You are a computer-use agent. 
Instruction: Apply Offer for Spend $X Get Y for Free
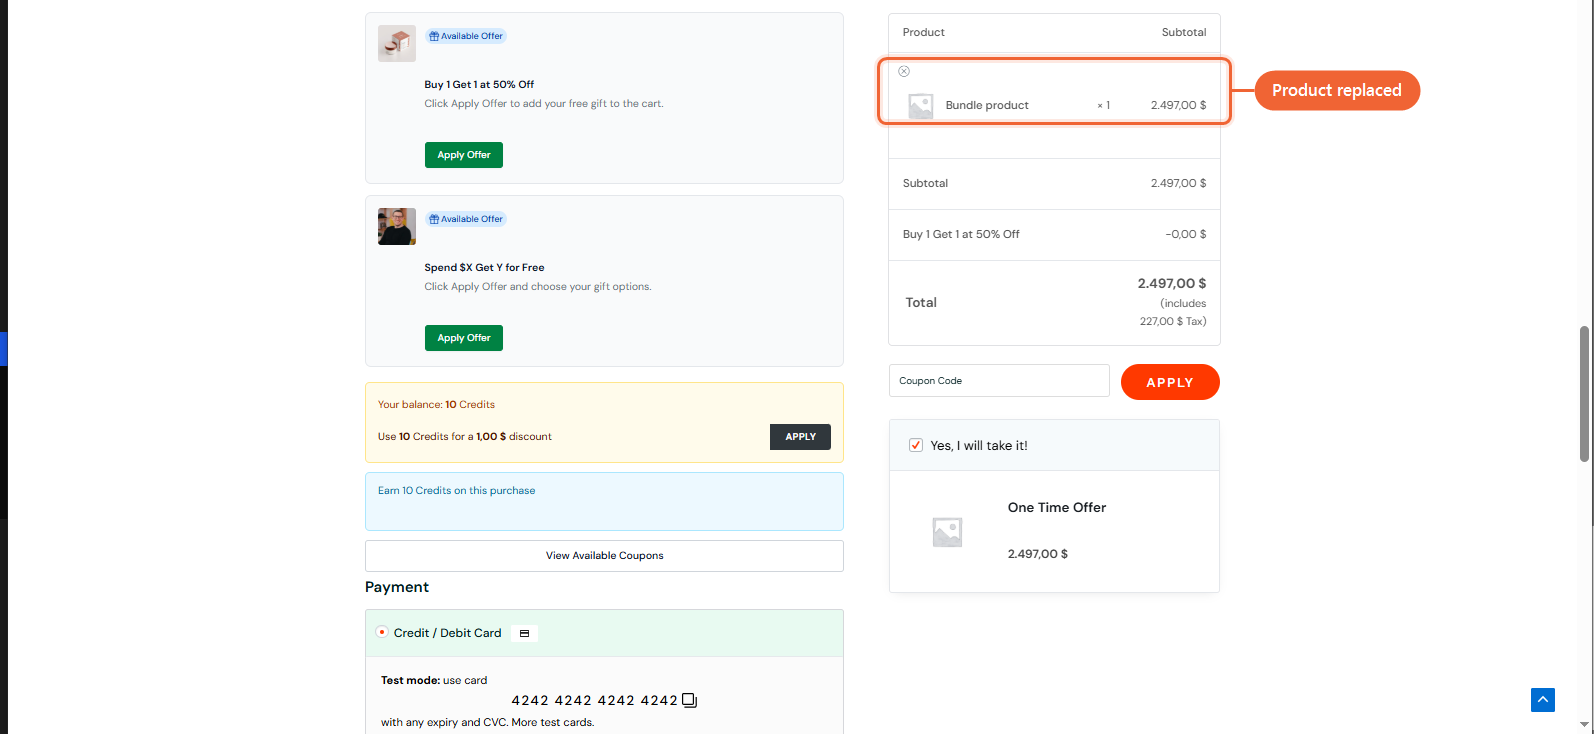(x=464, y=338)
